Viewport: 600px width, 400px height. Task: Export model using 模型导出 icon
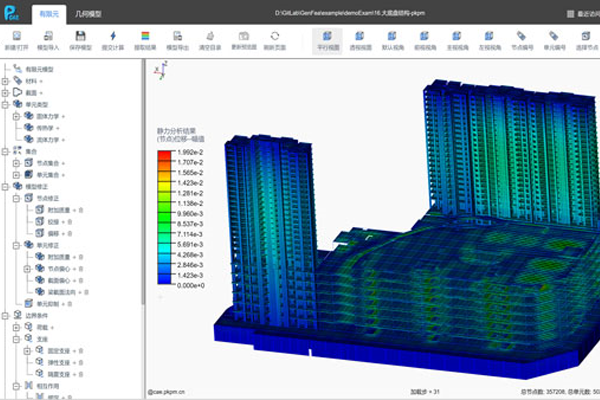(177, 38)
